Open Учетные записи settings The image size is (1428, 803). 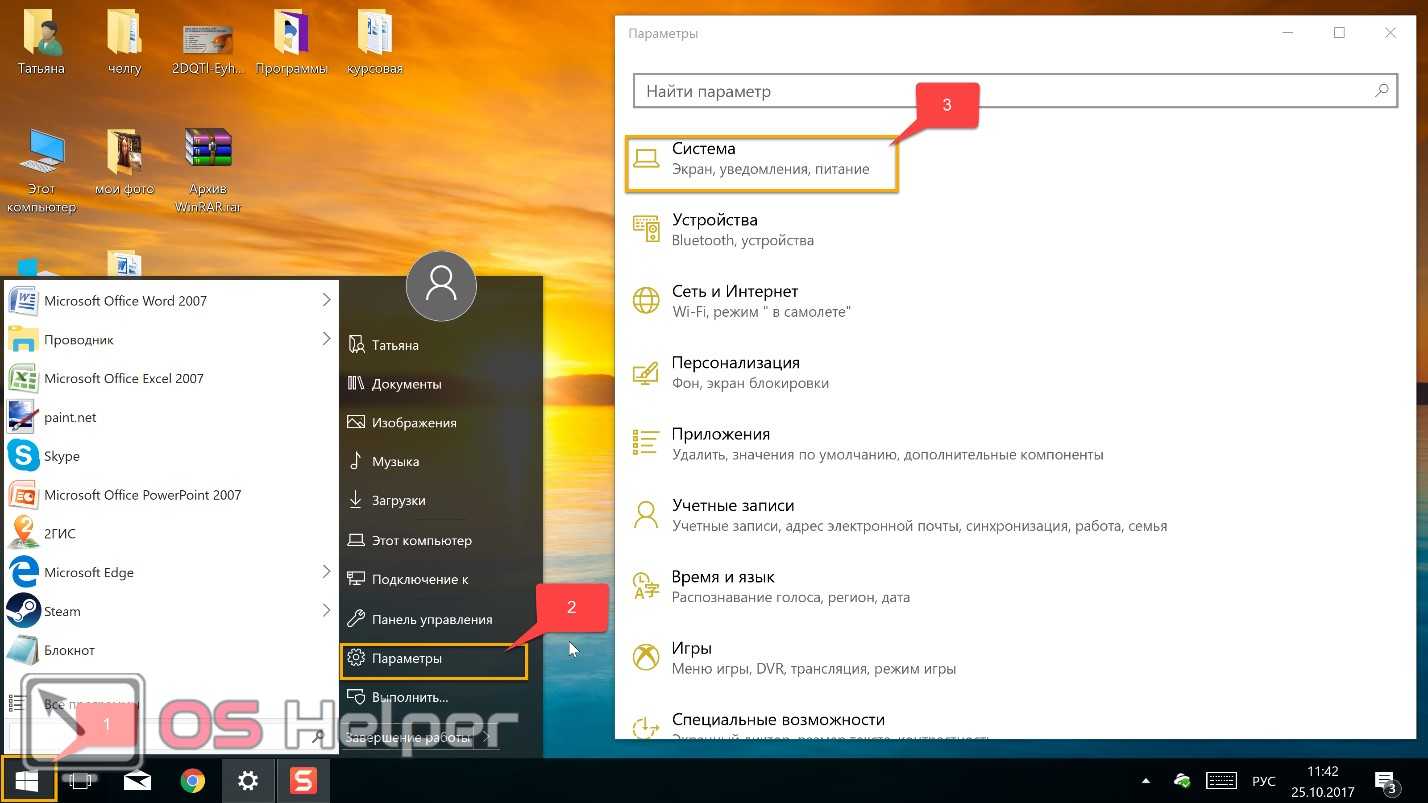point(733,515)
